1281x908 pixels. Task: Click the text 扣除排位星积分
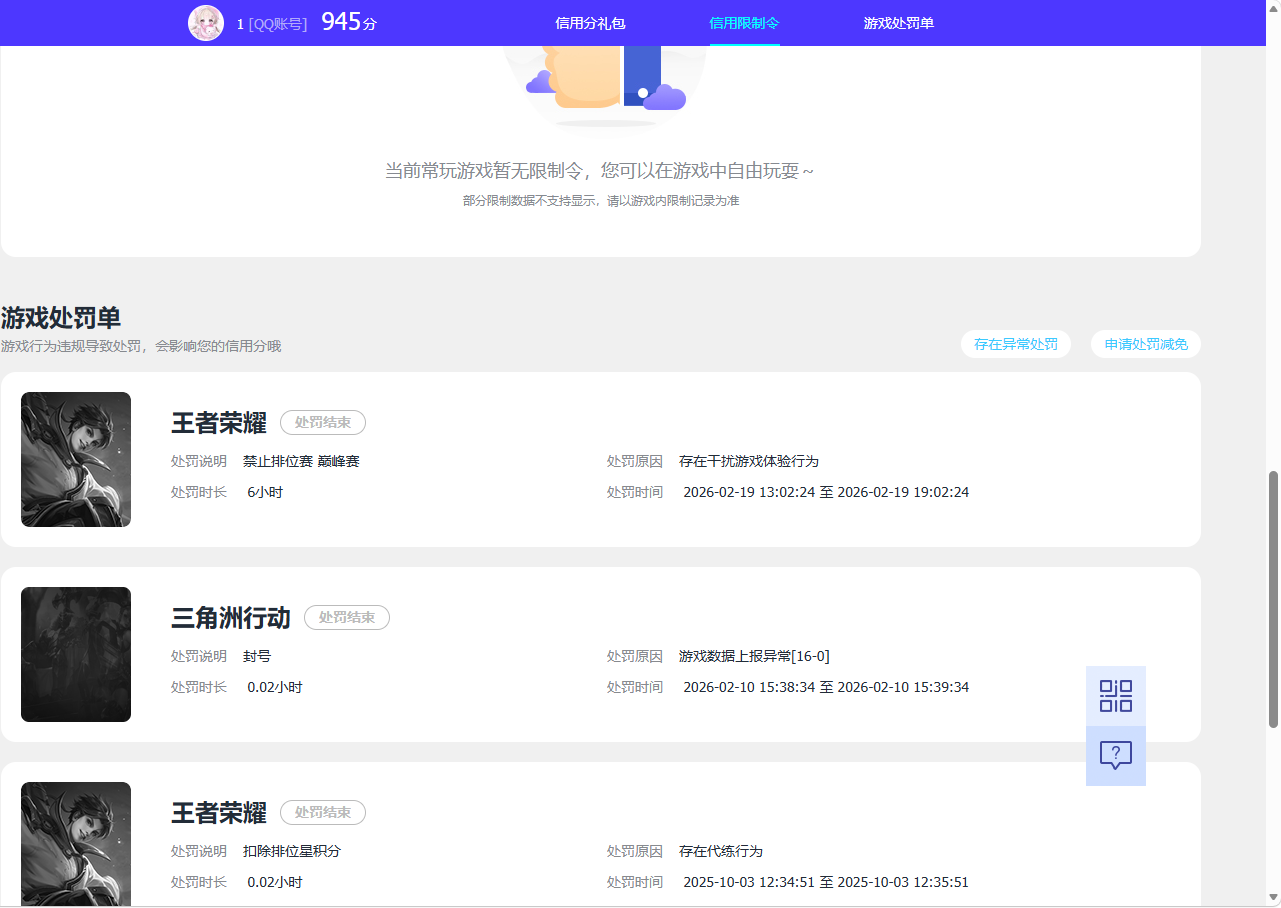(292, 852)
